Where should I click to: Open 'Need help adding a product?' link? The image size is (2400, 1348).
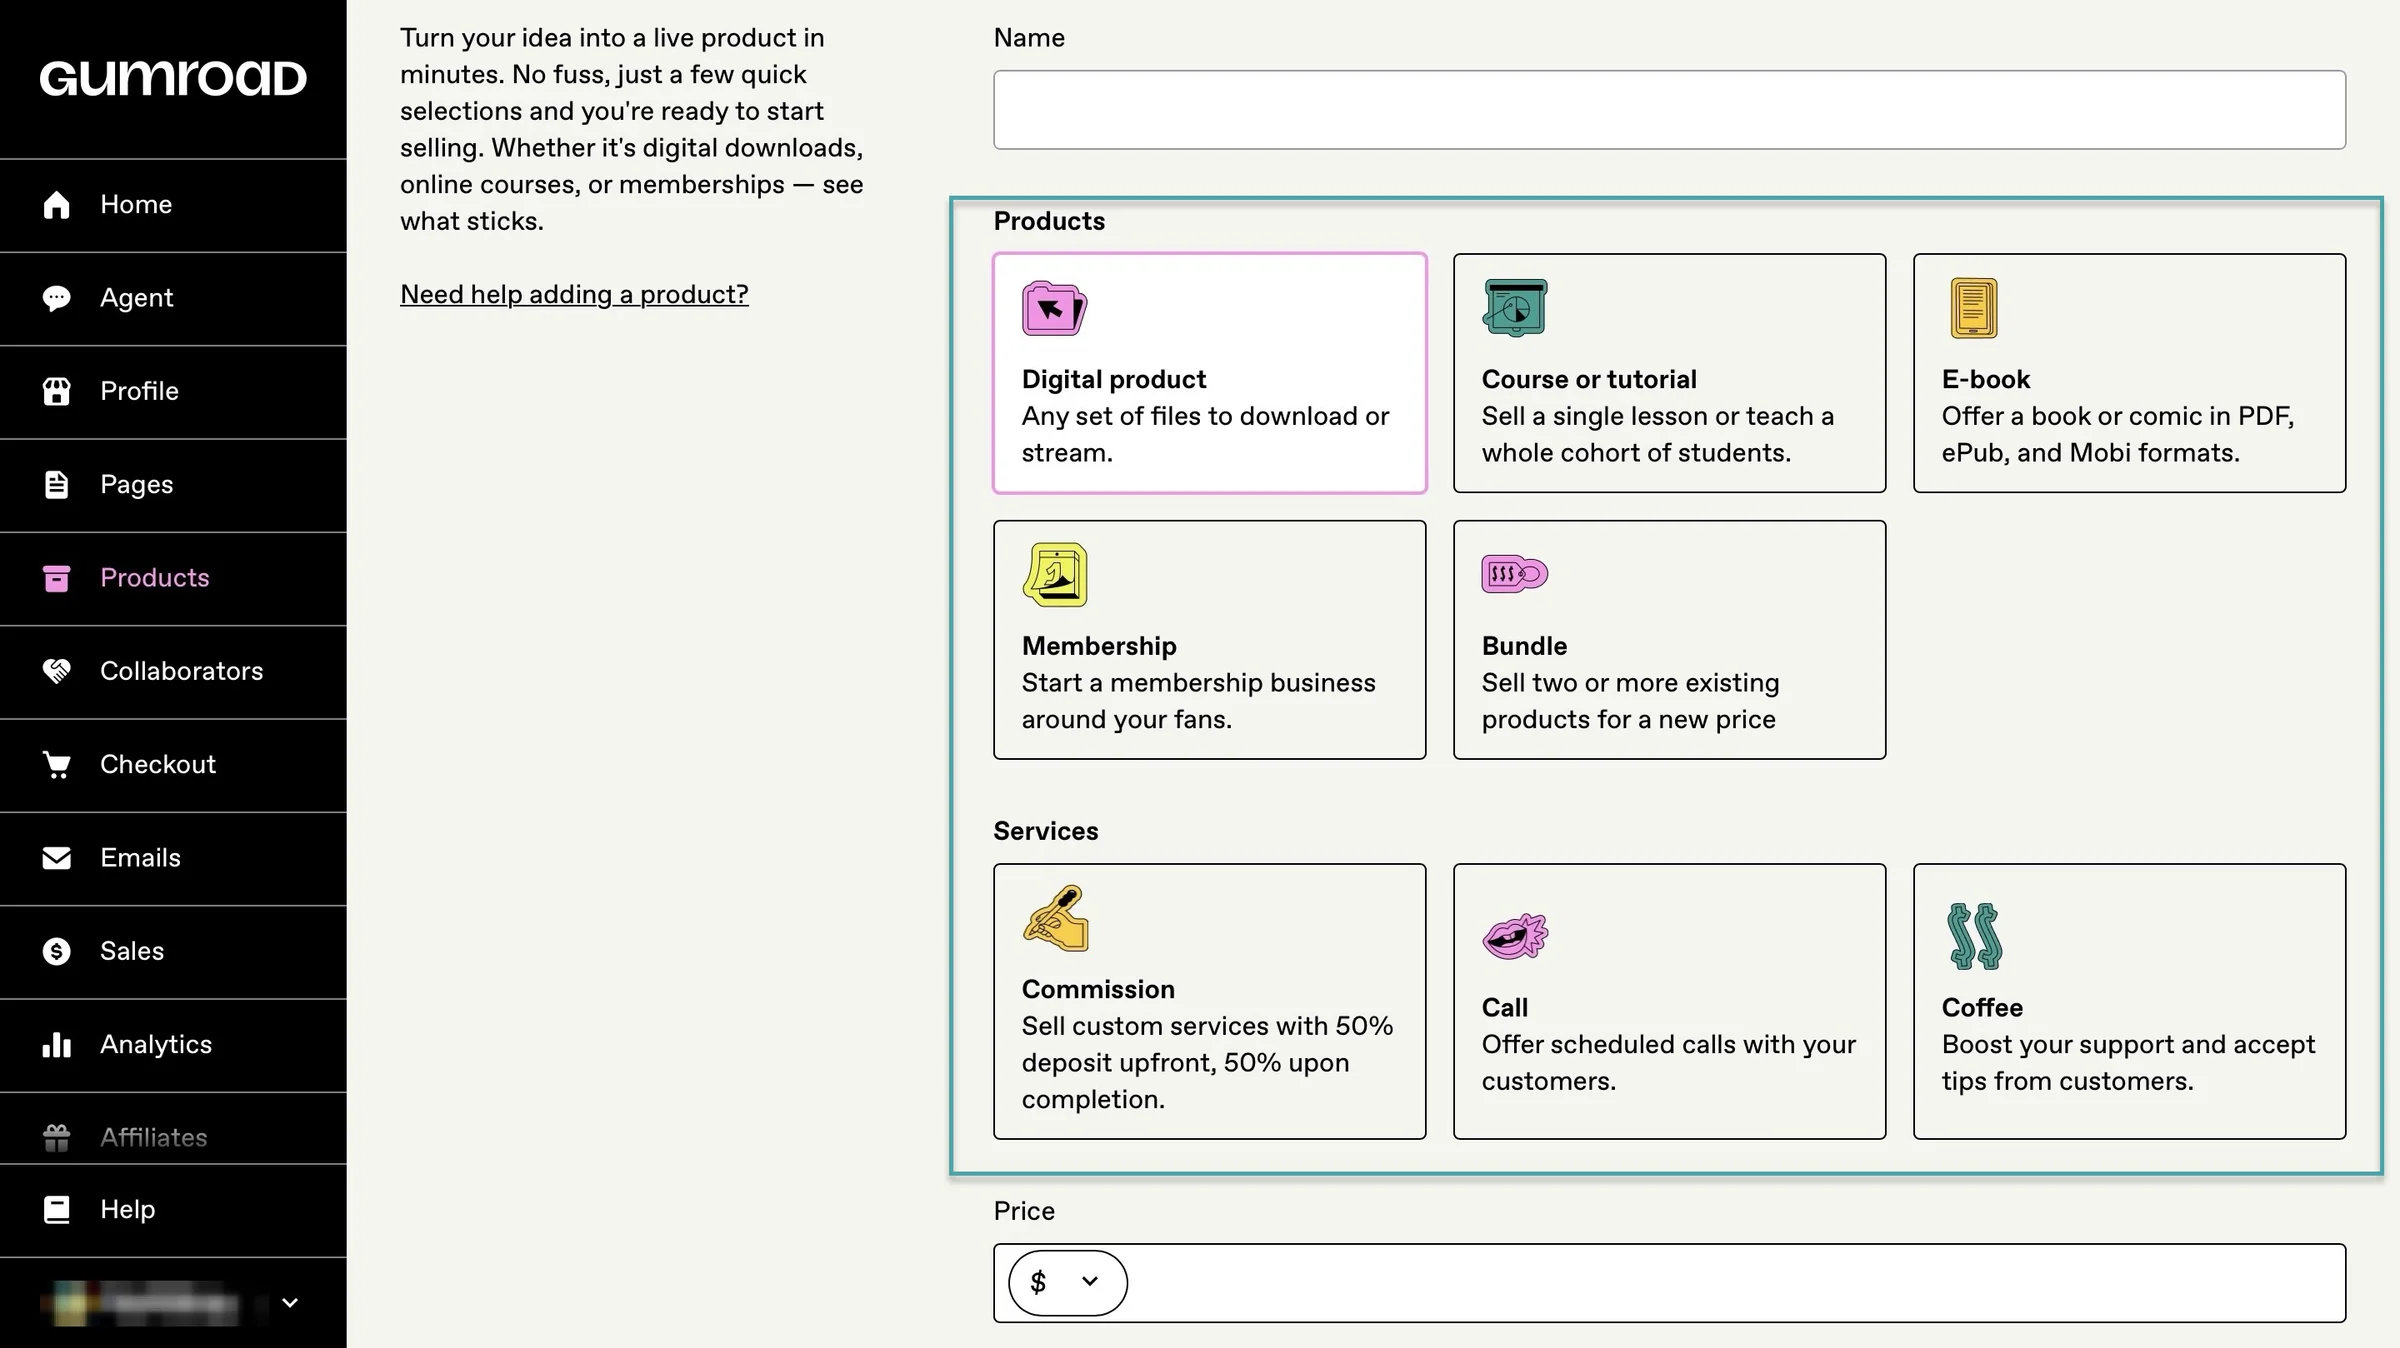[x=574, y=294]
